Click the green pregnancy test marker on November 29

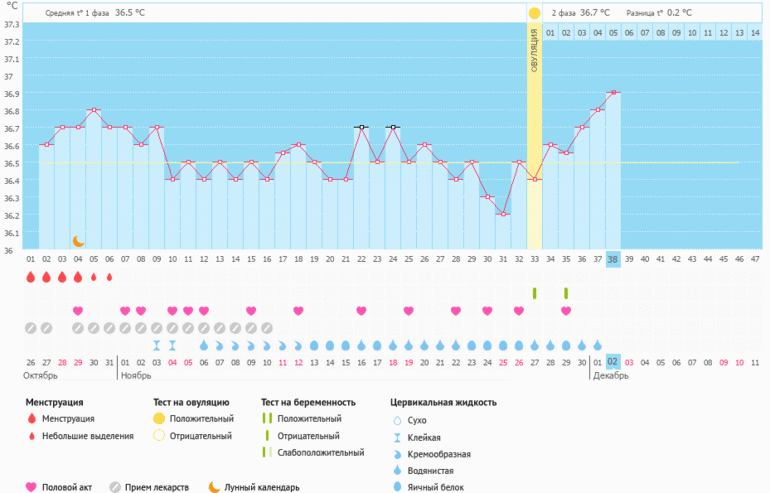click(566, 293)
